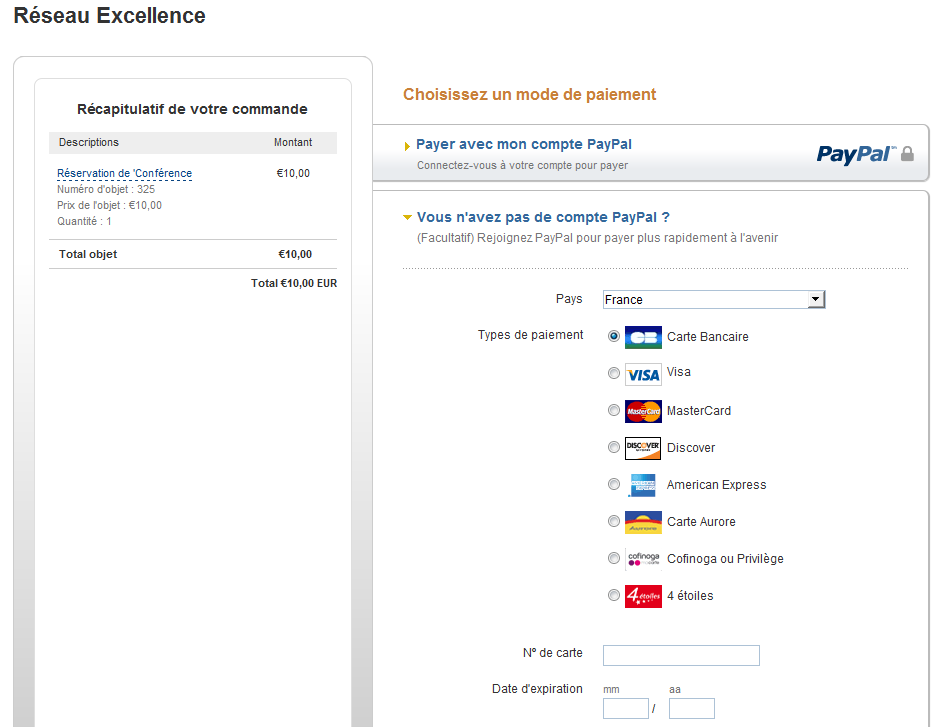Click the Carte Aurore logo
The width and height of the screenshot is (942, 727).
(643, 522)
